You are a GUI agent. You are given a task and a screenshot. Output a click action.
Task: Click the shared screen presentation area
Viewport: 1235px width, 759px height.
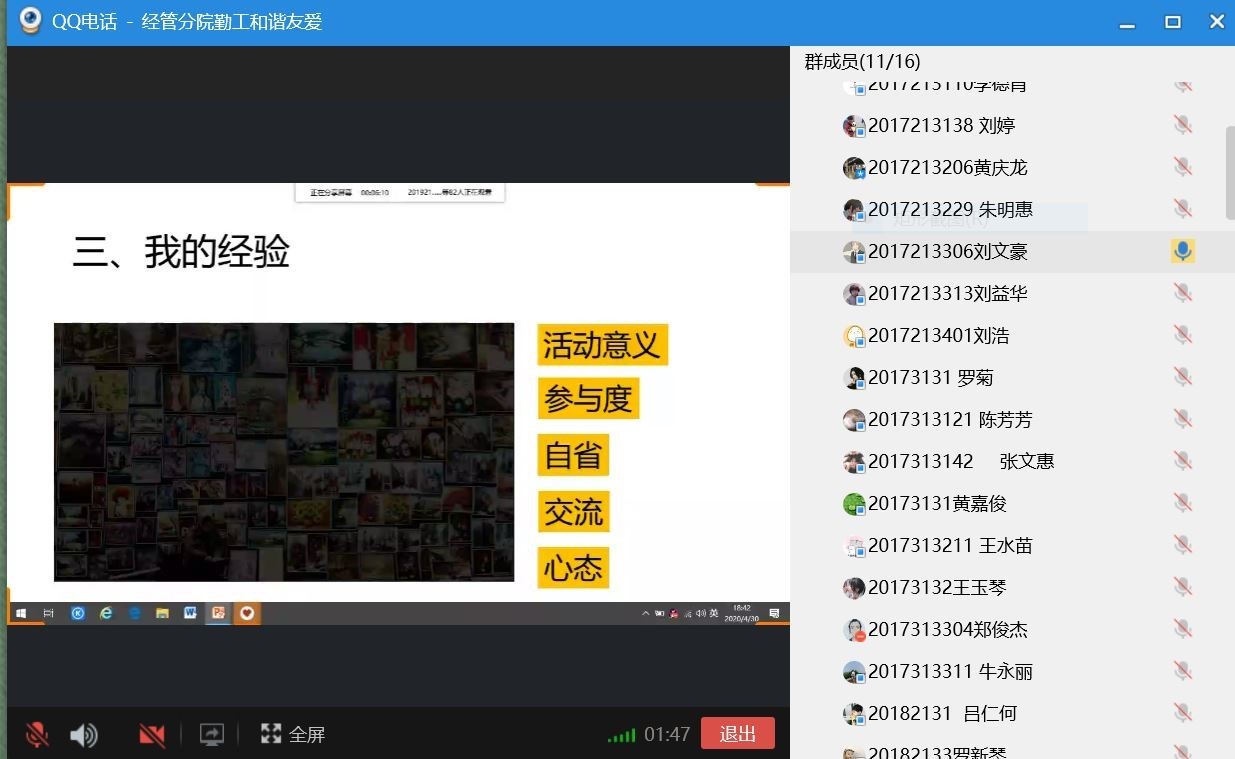(x=398, y=400)
